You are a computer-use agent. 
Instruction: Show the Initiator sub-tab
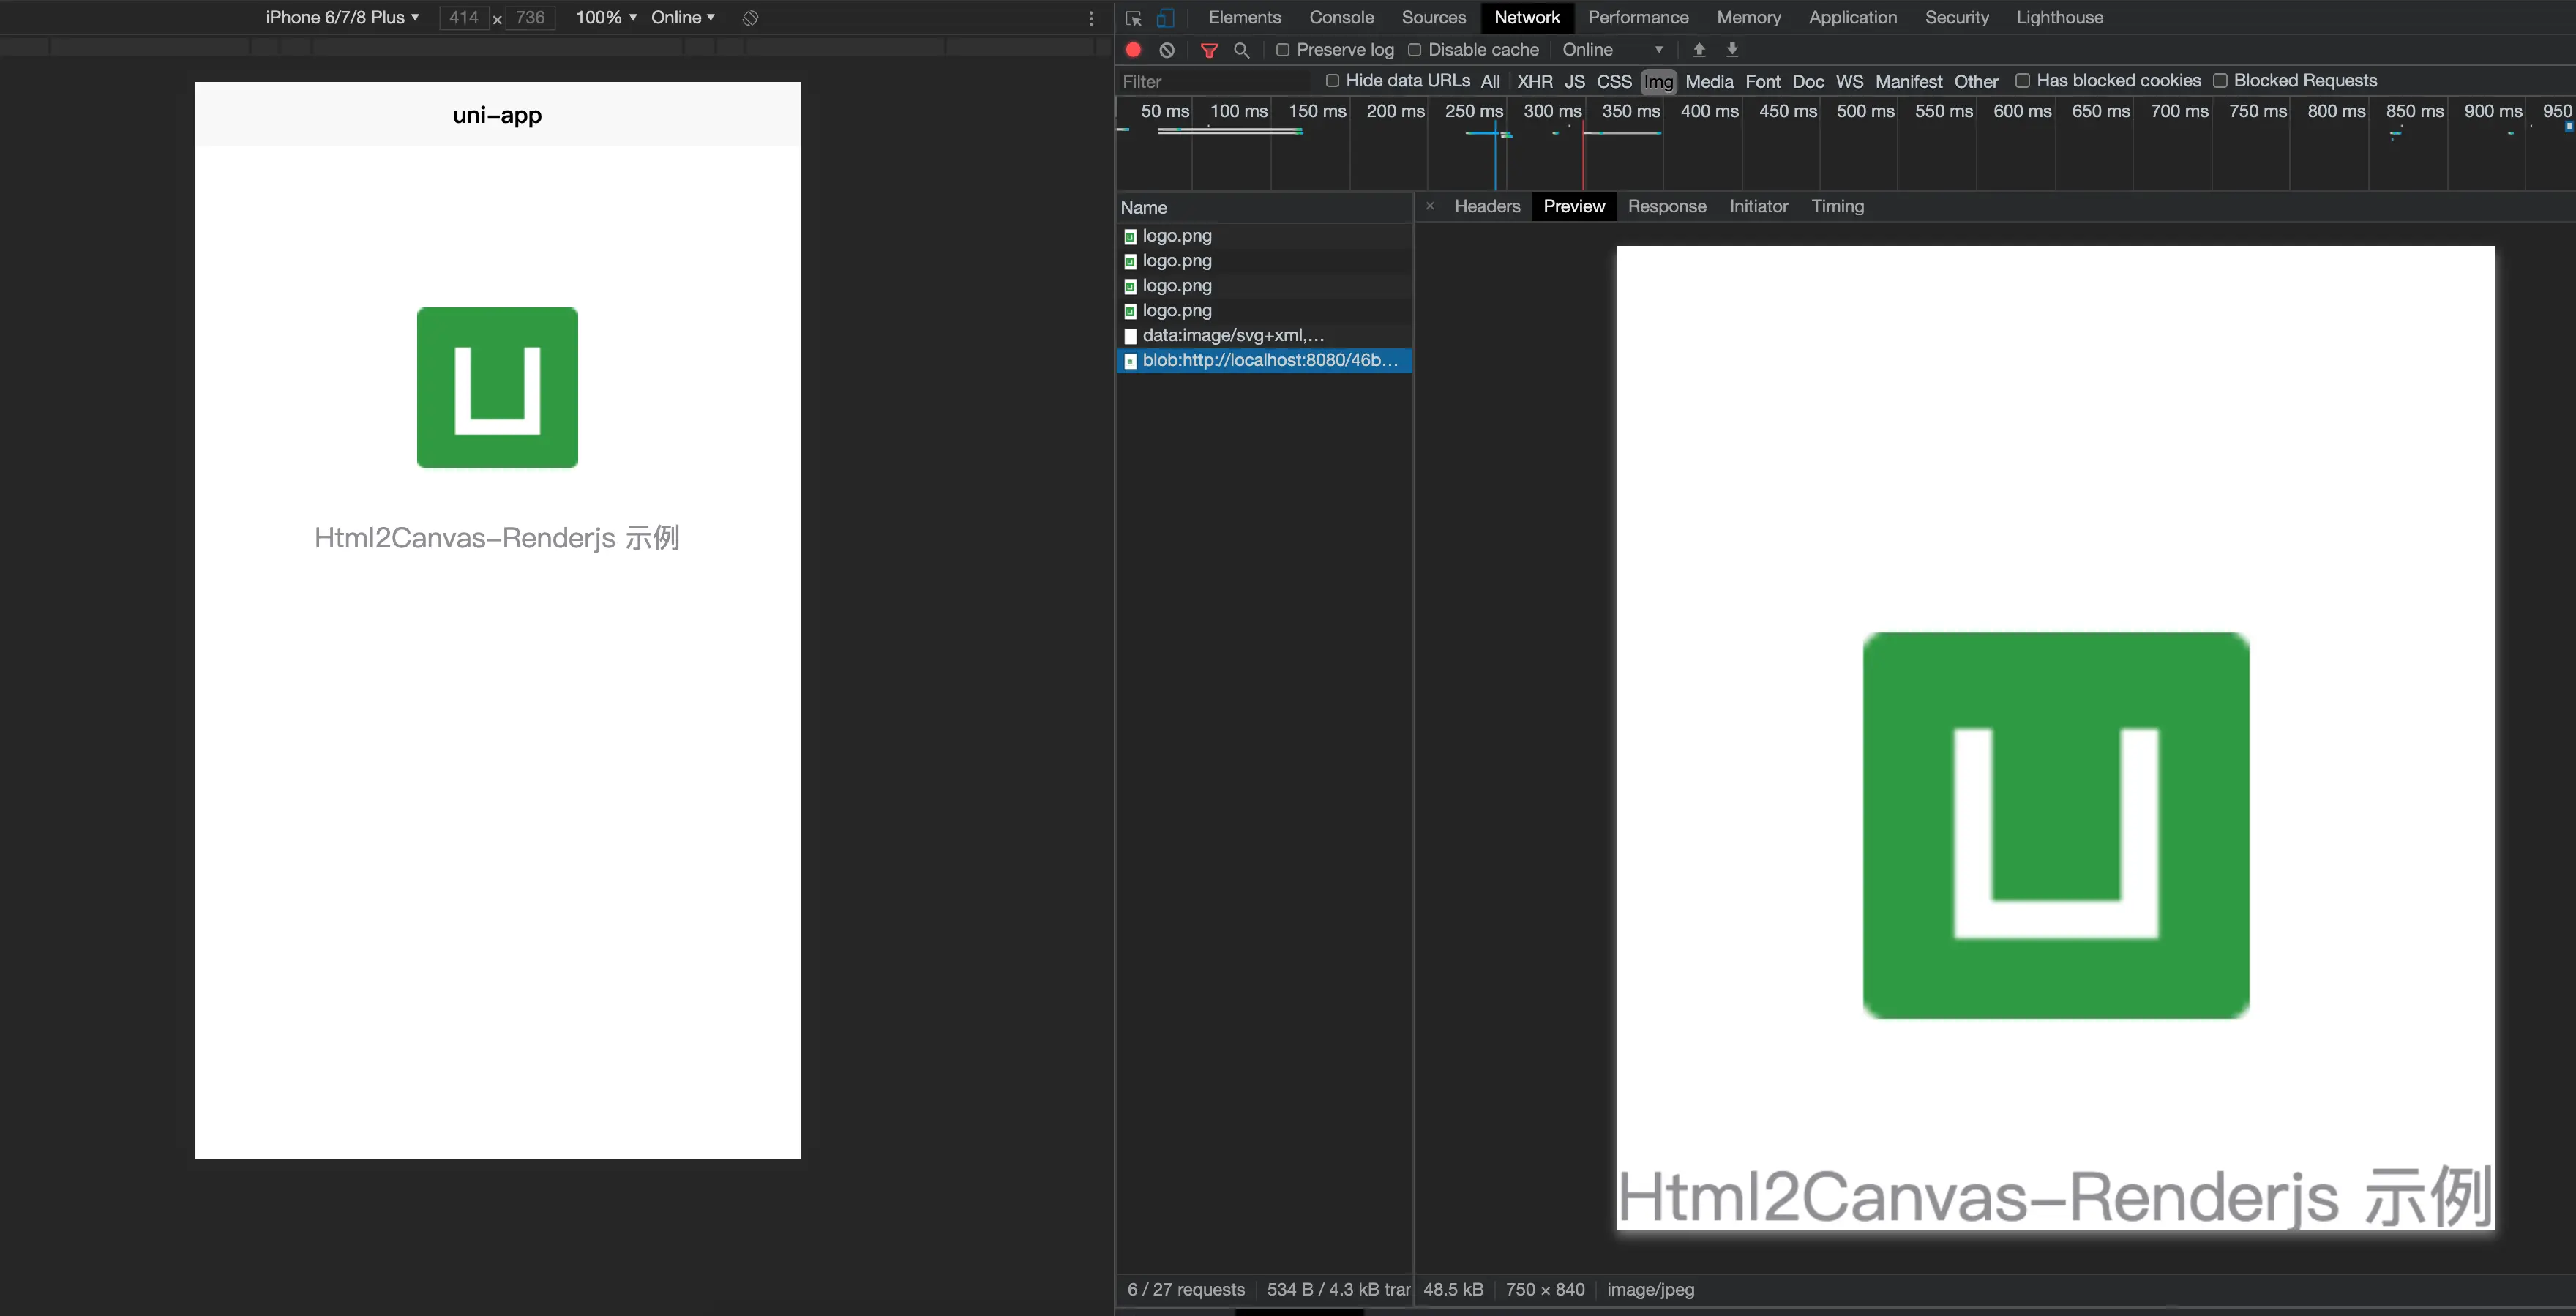point(1758,206)
